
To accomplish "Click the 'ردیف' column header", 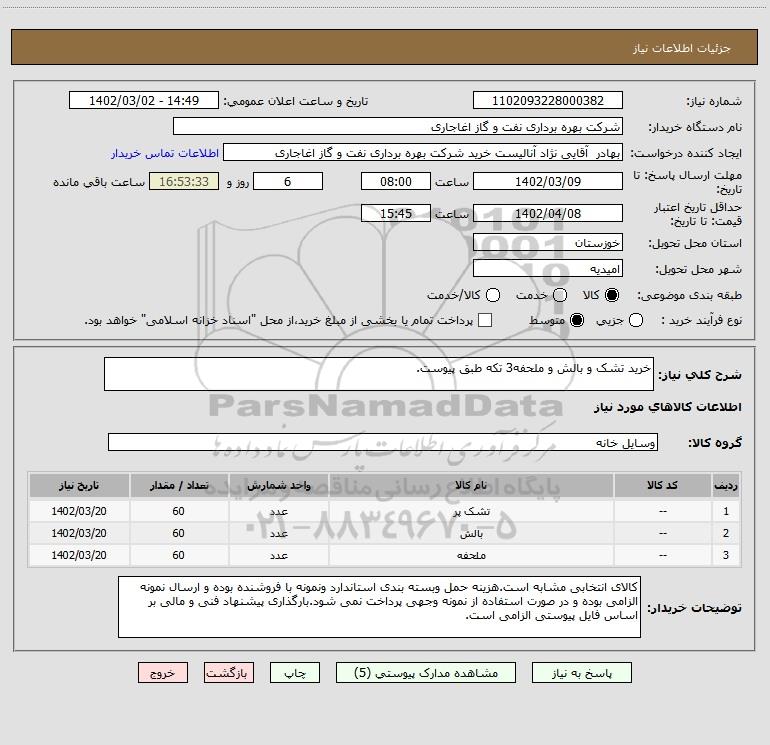I will coord(726,485).
